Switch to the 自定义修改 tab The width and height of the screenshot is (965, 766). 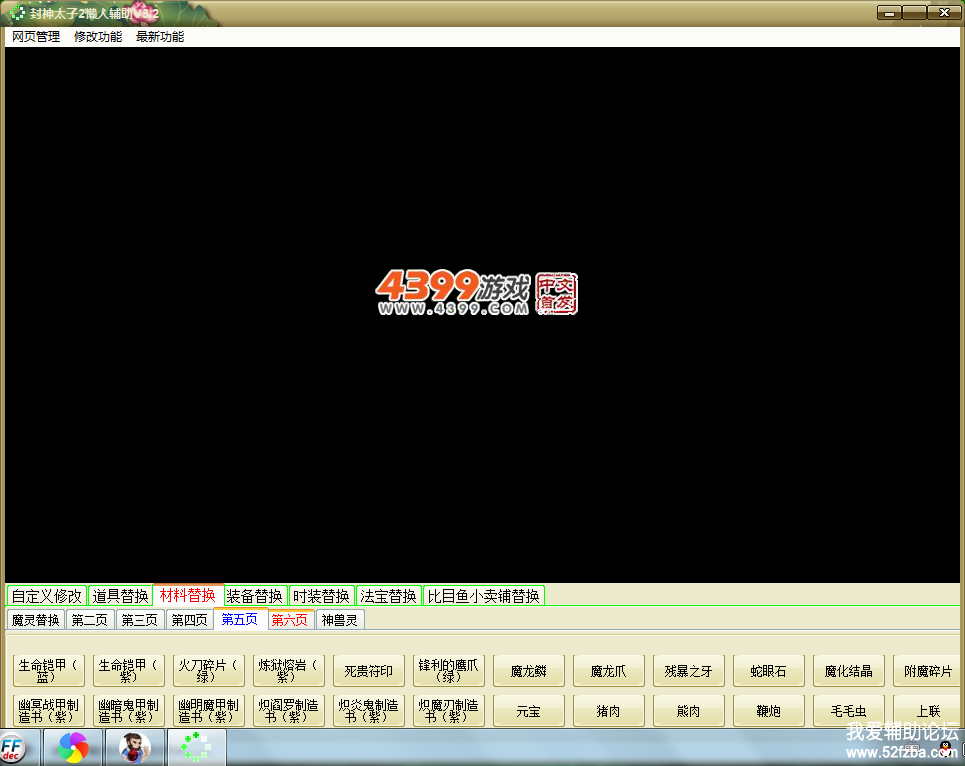pyautogui.click(x=47, y=596)
